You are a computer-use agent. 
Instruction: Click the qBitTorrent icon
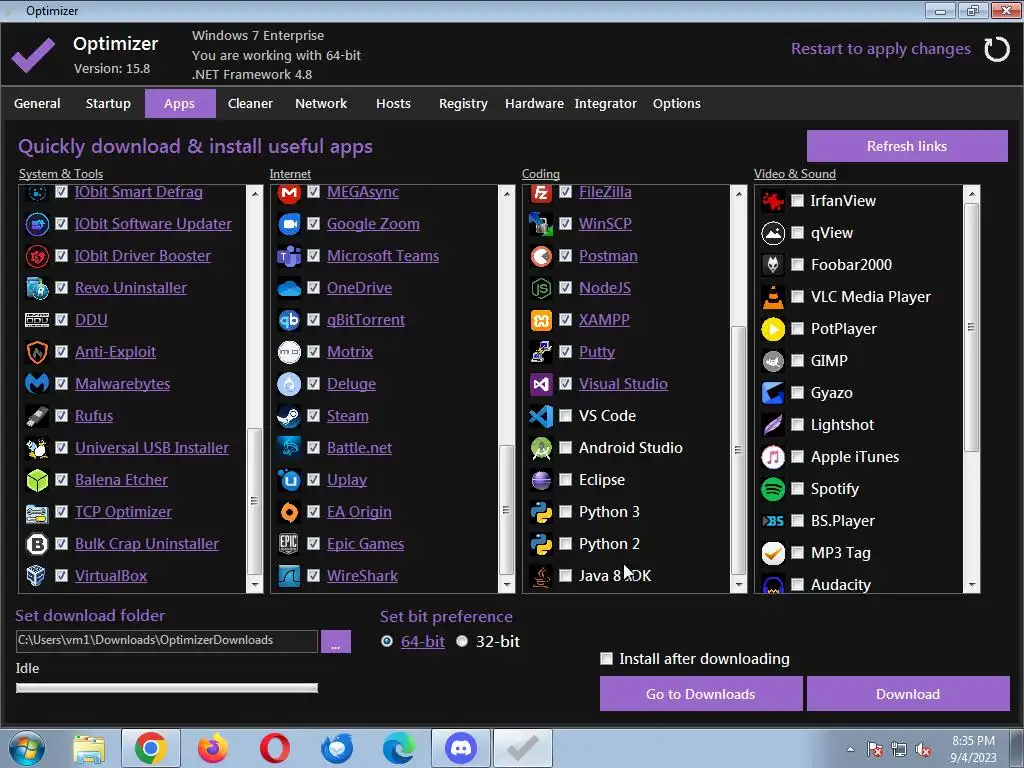pos(289,320)
